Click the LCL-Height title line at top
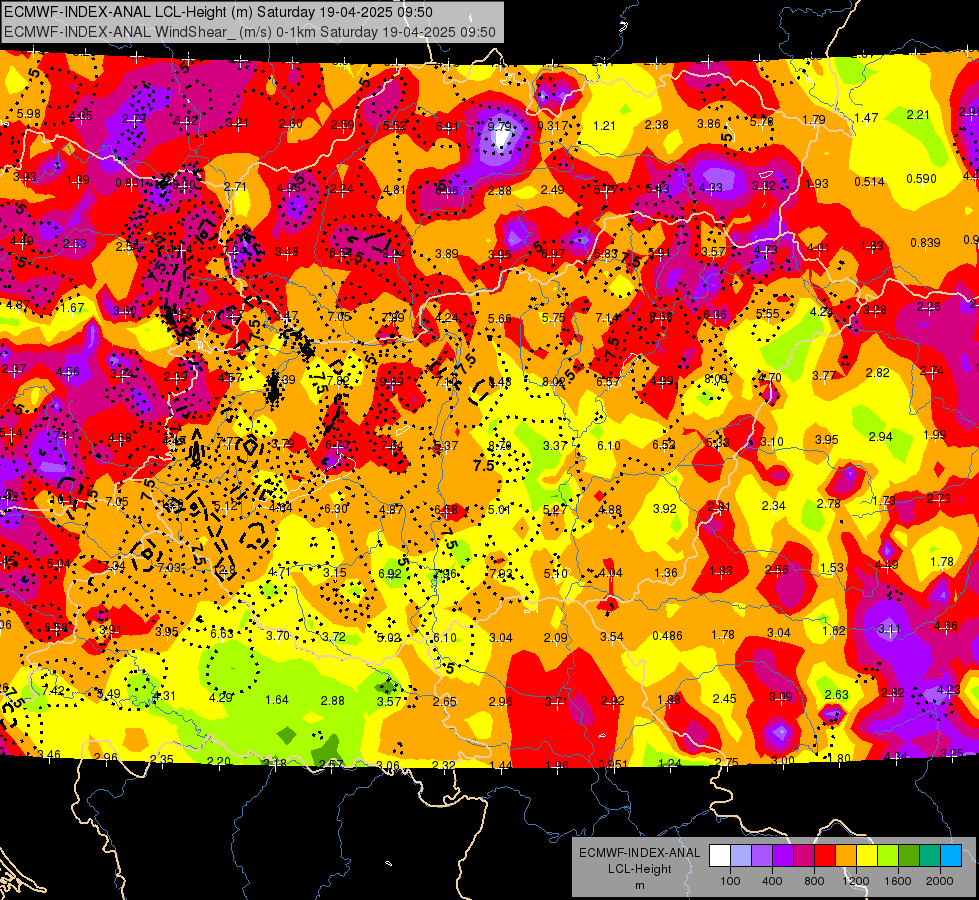Image resolution: width=979 pixels, height=900 pixels. click(218, 12)
